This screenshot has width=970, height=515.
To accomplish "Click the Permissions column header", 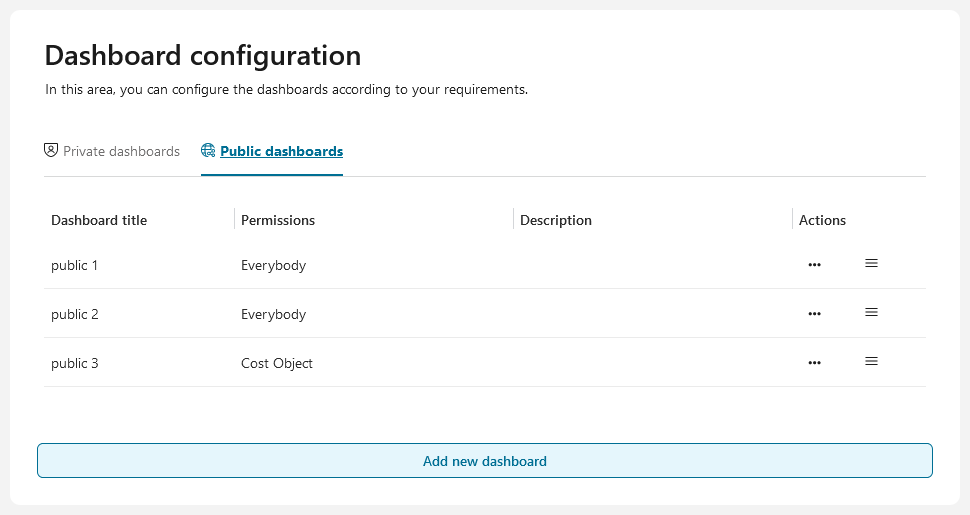I will 278,220.
